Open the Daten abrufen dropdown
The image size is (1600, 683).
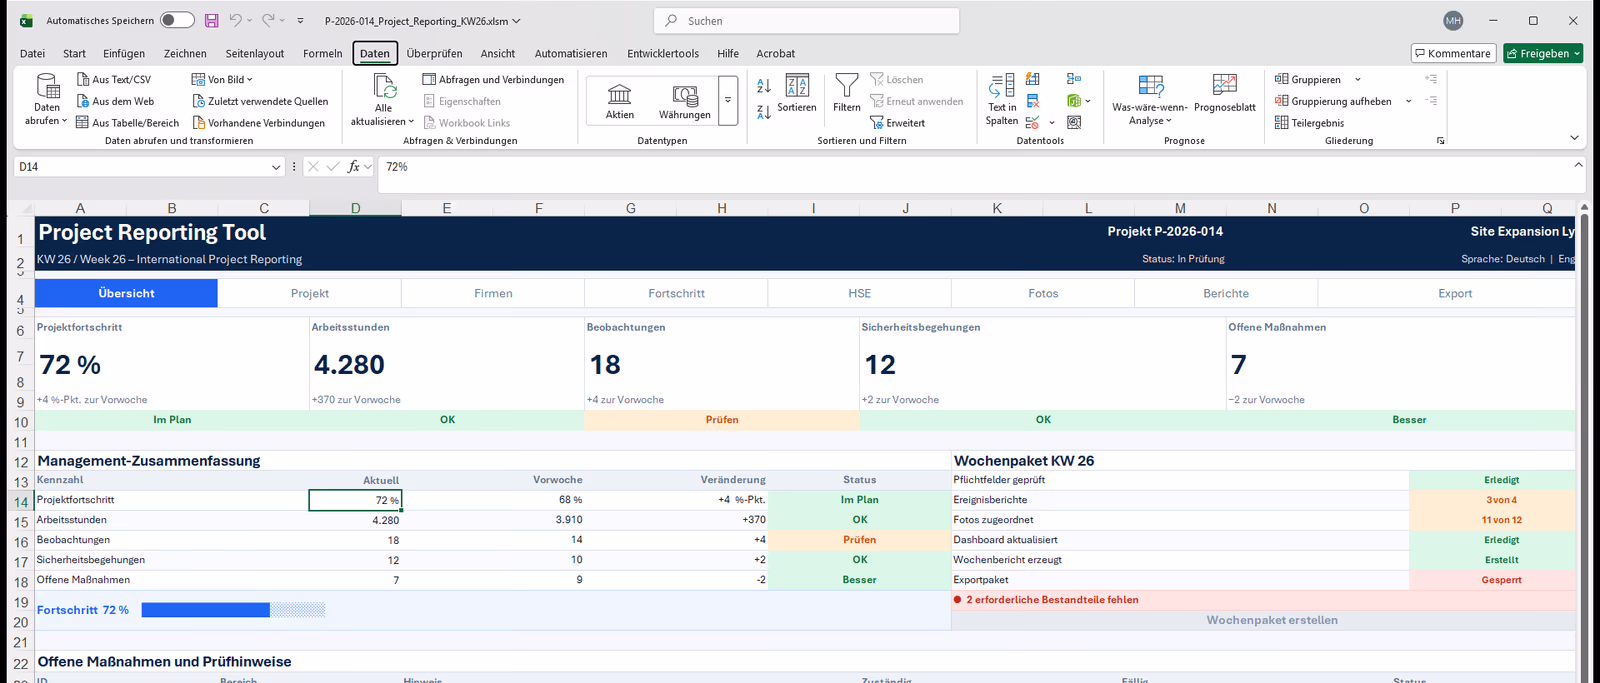[47, 100]
